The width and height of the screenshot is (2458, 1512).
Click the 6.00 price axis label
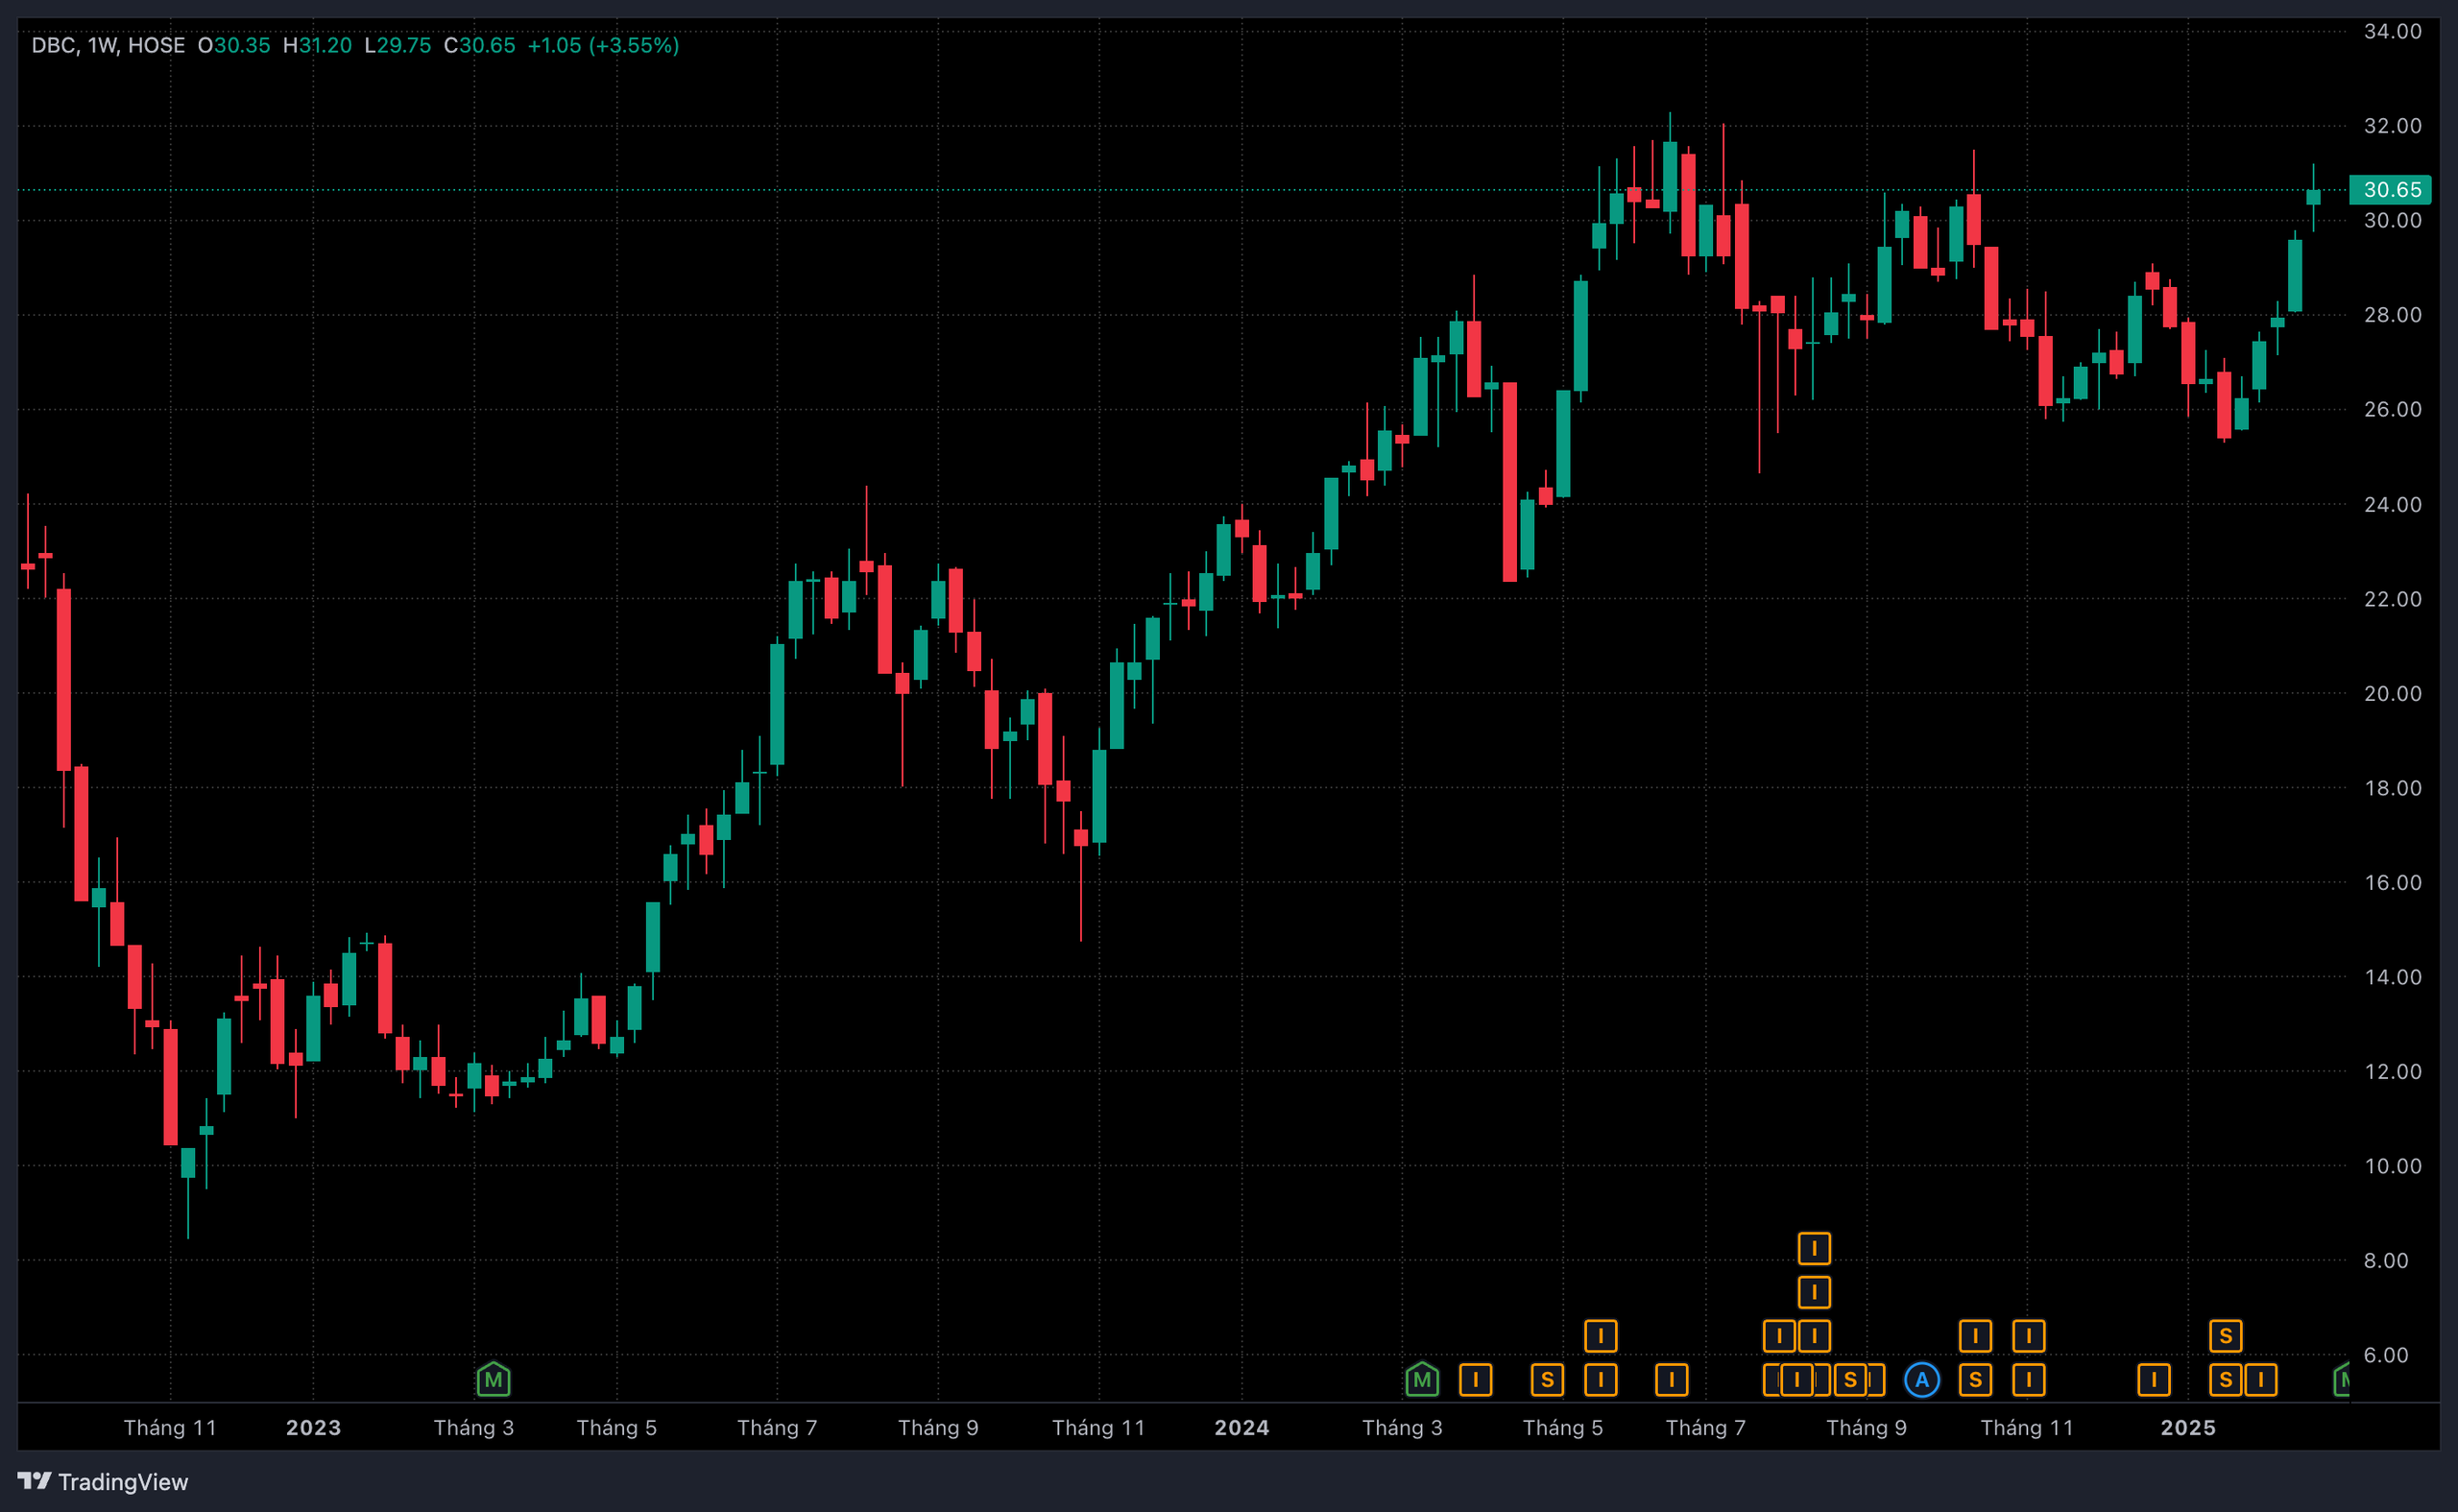click(x=2385, y=1355)
